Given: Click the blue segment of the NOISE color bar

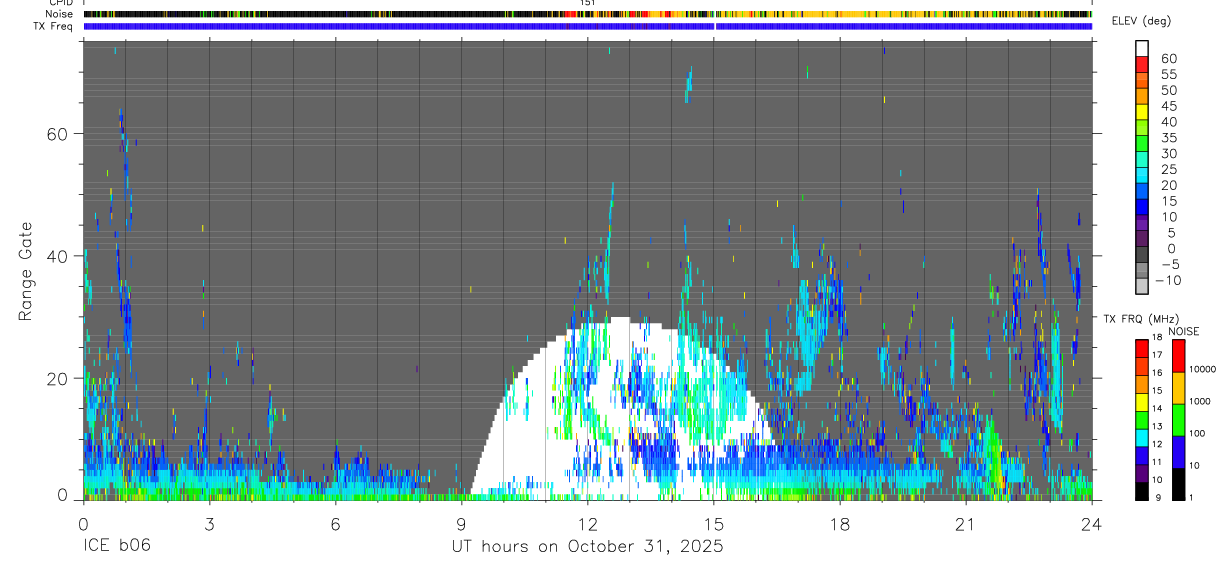Looking at the screenshot, I should 1178,452.
